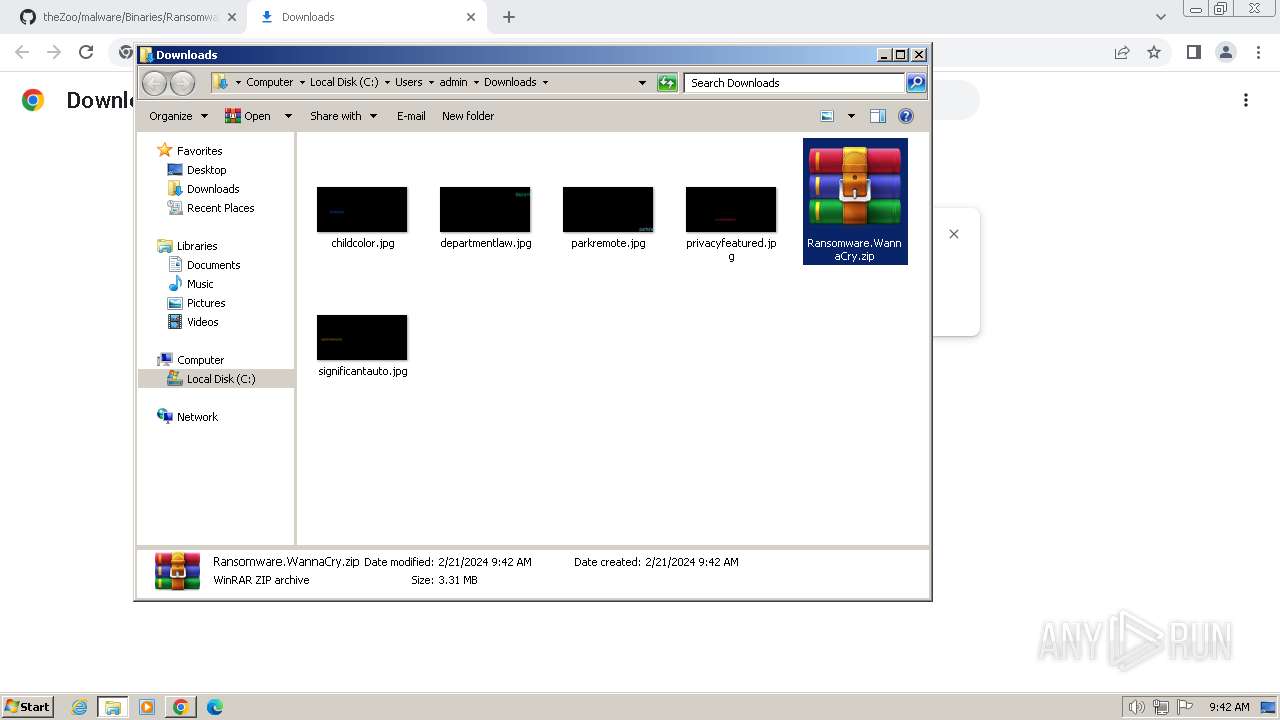Refresh the Downloads folder view
This screenshot has height=720, width=1280.
pyautogui.click(x=667, y=83)
